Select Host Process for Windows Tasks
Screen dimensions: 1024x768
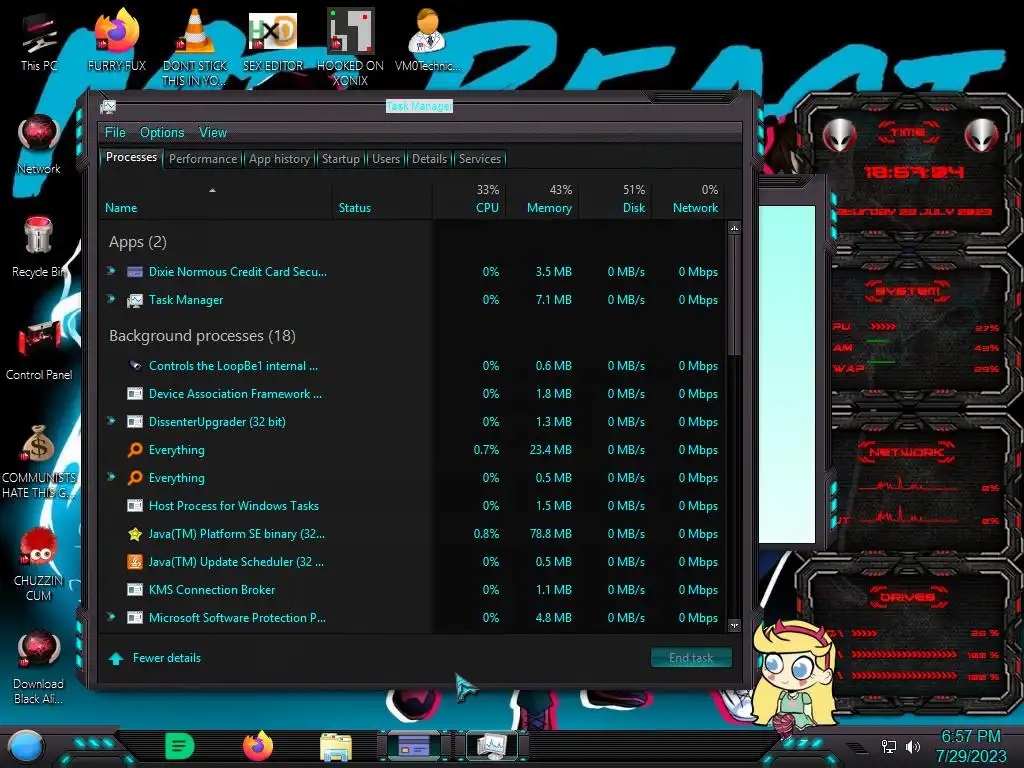pyautogui.click(x=413, y=505)
